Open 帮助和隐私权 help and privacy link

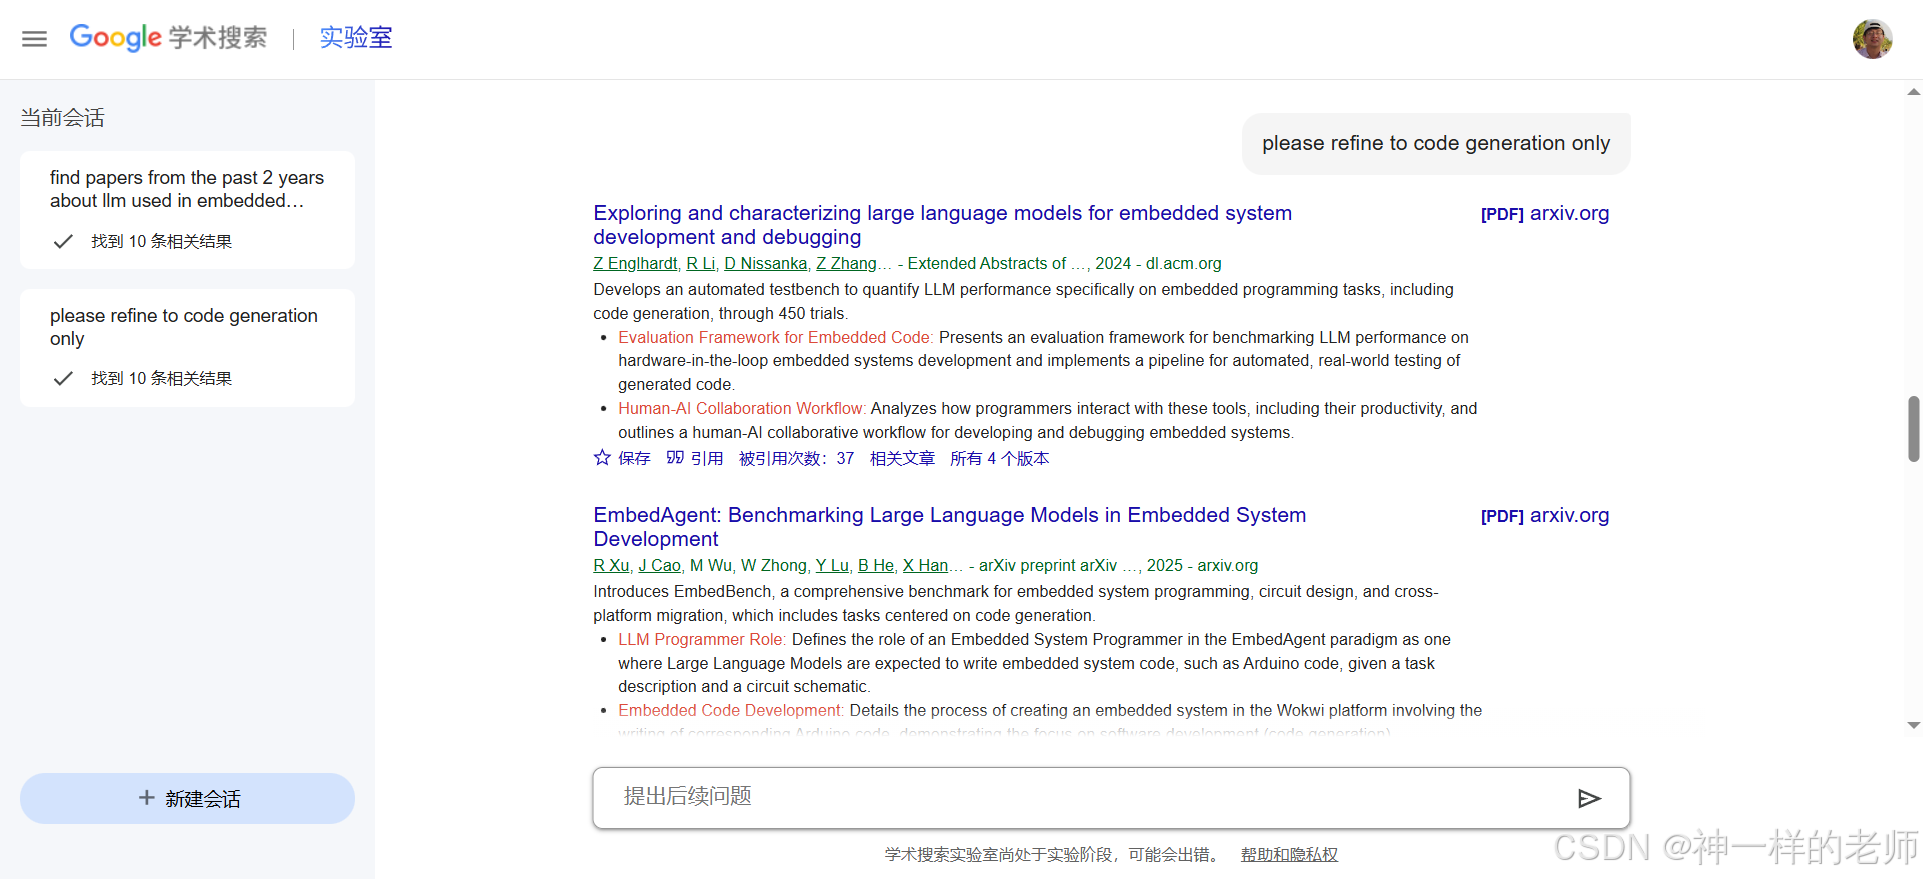point(1289,854)
